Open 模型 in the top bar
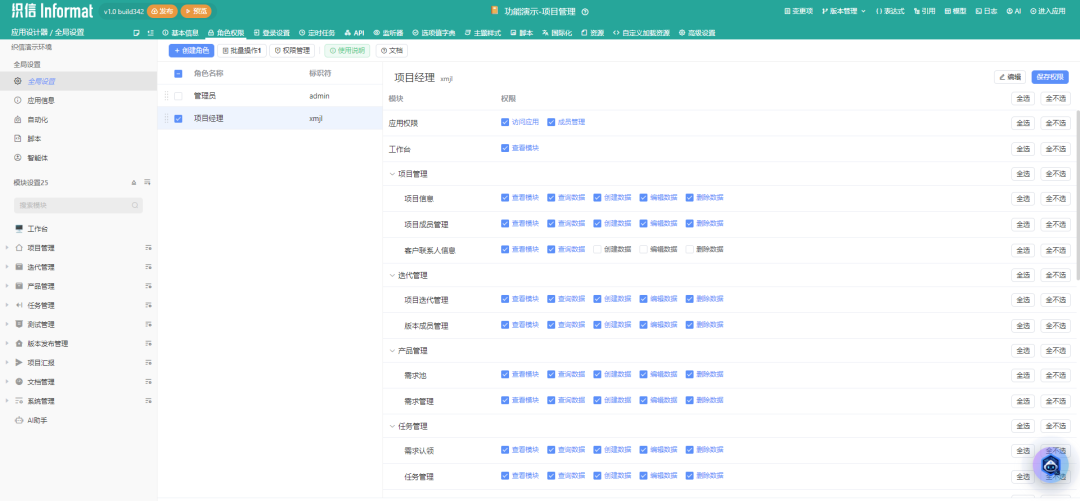1080x501 pixels. coord(955,12)
